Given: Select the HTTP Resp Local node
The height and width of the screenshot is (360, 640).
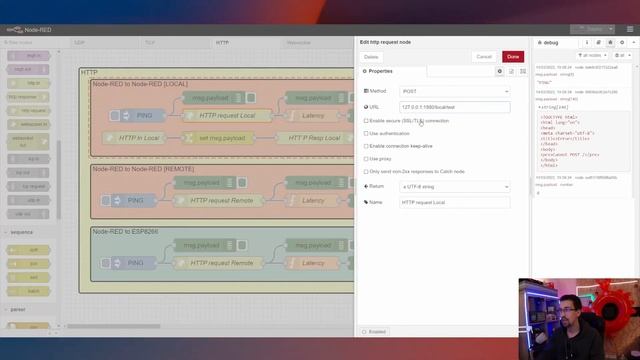Looking at the screenshot, I should [314, 138].
